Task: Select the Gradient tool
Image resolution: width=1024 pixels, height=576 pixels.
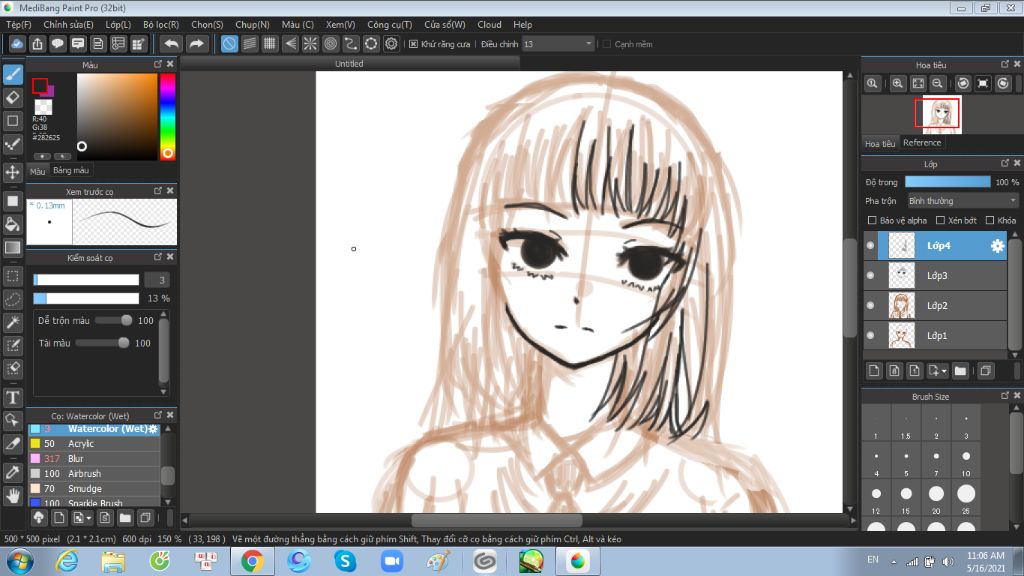Action: tap(12, 248)
